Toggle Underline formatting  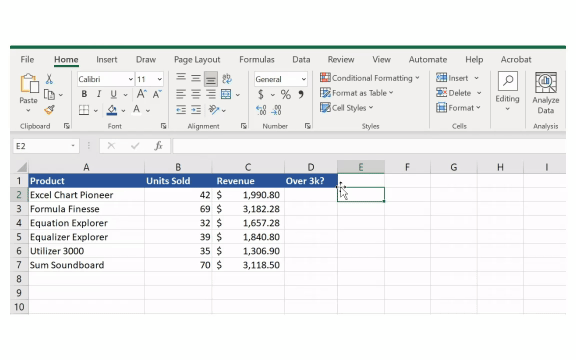click(114, 94)
